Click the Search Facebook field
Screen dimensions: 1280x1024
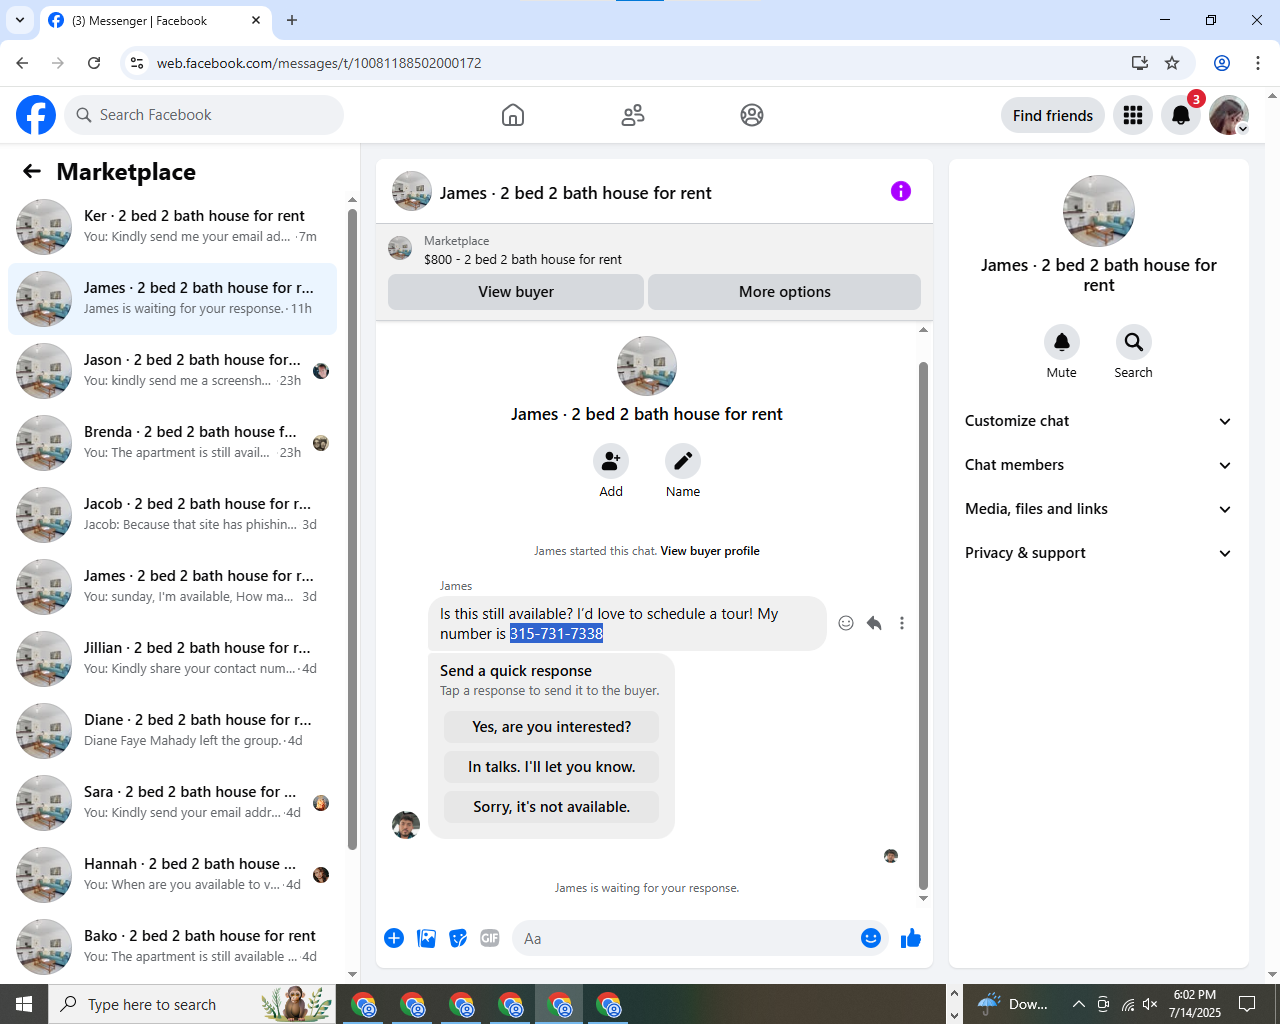pyautogui.click(x=204, y=115)
